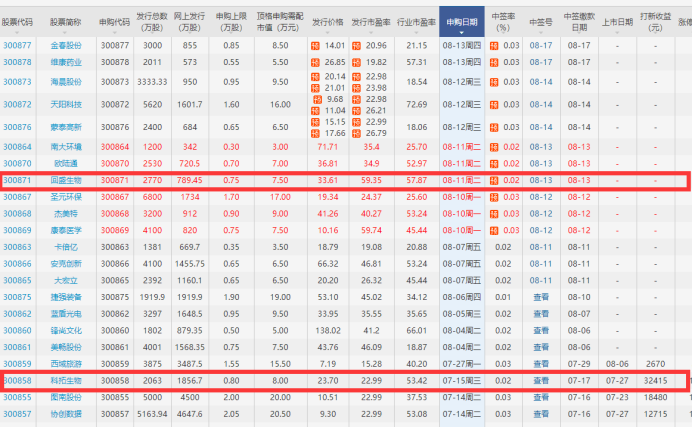Viewport: 692px width, 427px height.
Task: Click the 中签率 预 icon in the 300876 row
Action: [x=494, y=127]
